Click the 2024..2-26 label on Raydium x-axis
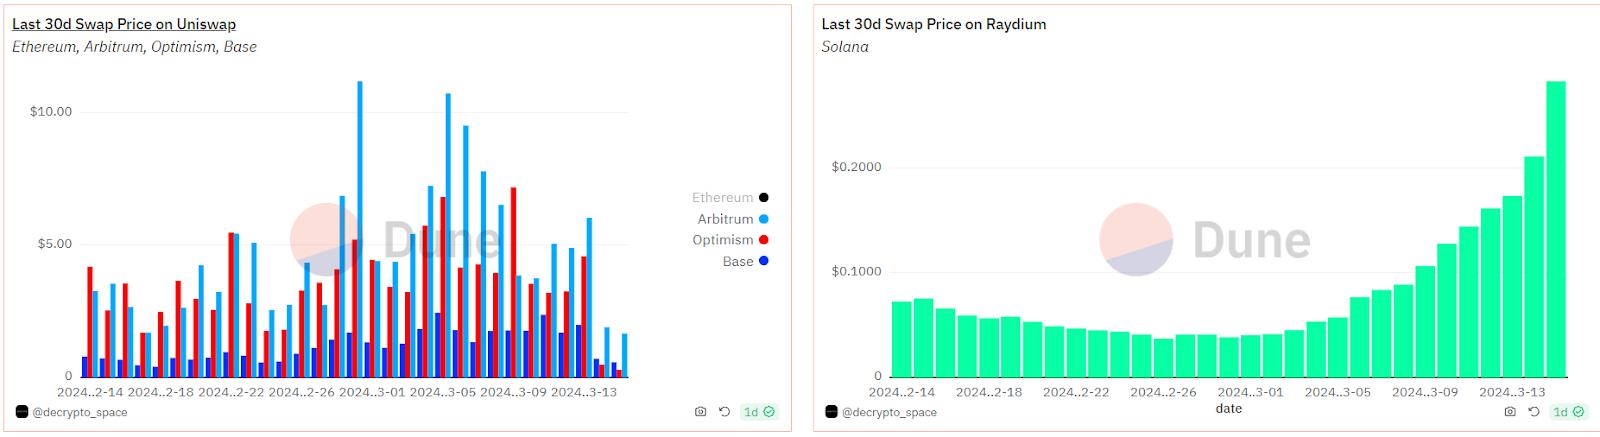Screen dimensions: 1600x437 pyautogui.click(x=1163, y=392)
